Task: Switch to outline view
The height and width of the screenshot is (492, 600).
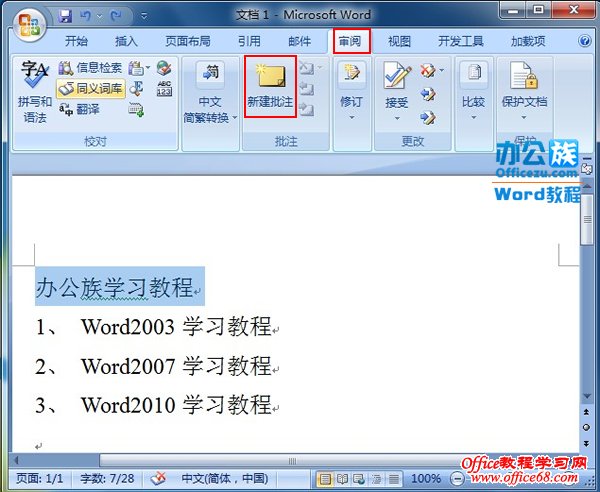Action: tap(377, 479)
